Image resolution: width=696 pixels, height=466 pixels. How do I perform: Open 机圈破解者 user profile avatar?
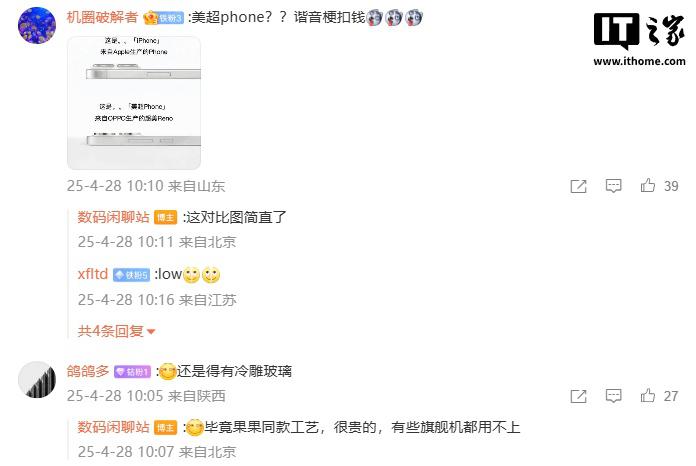[x=37, y=25]
